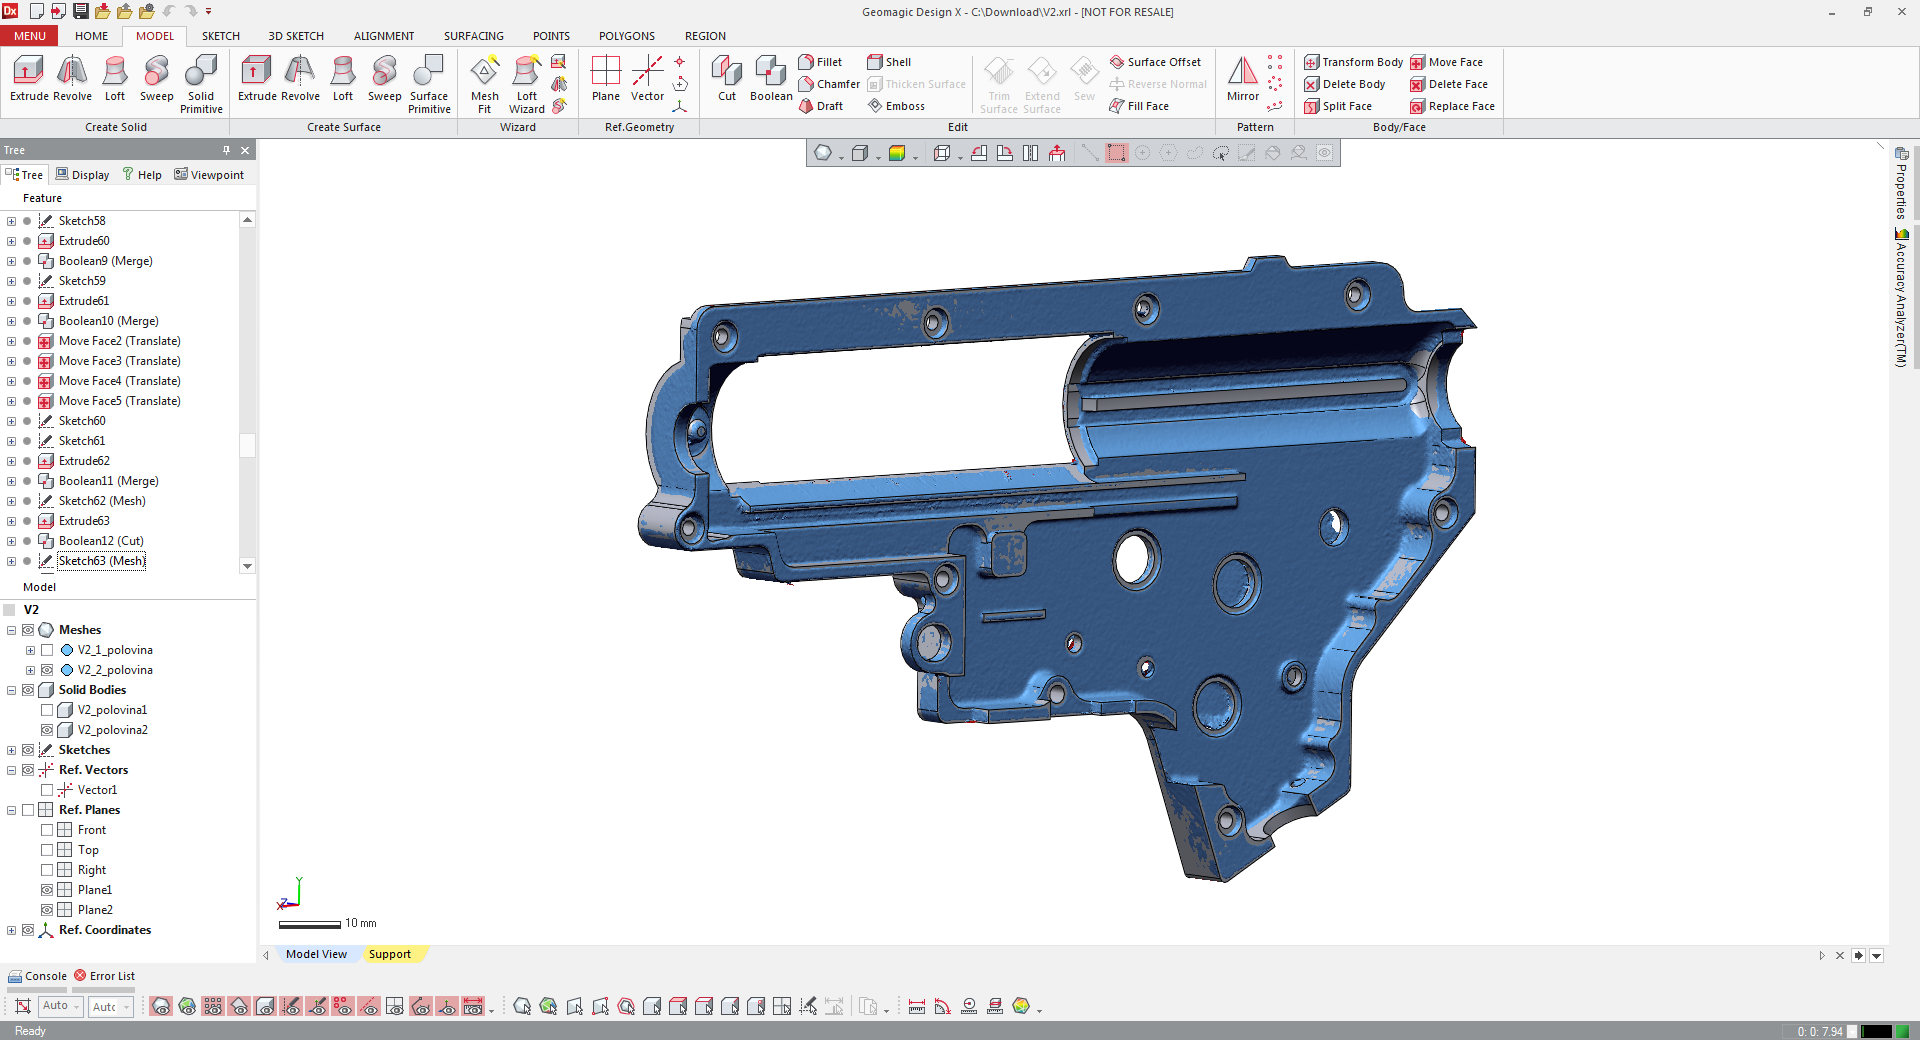Switch to the SKETCH ribbon tab

[x=220, y=36]
